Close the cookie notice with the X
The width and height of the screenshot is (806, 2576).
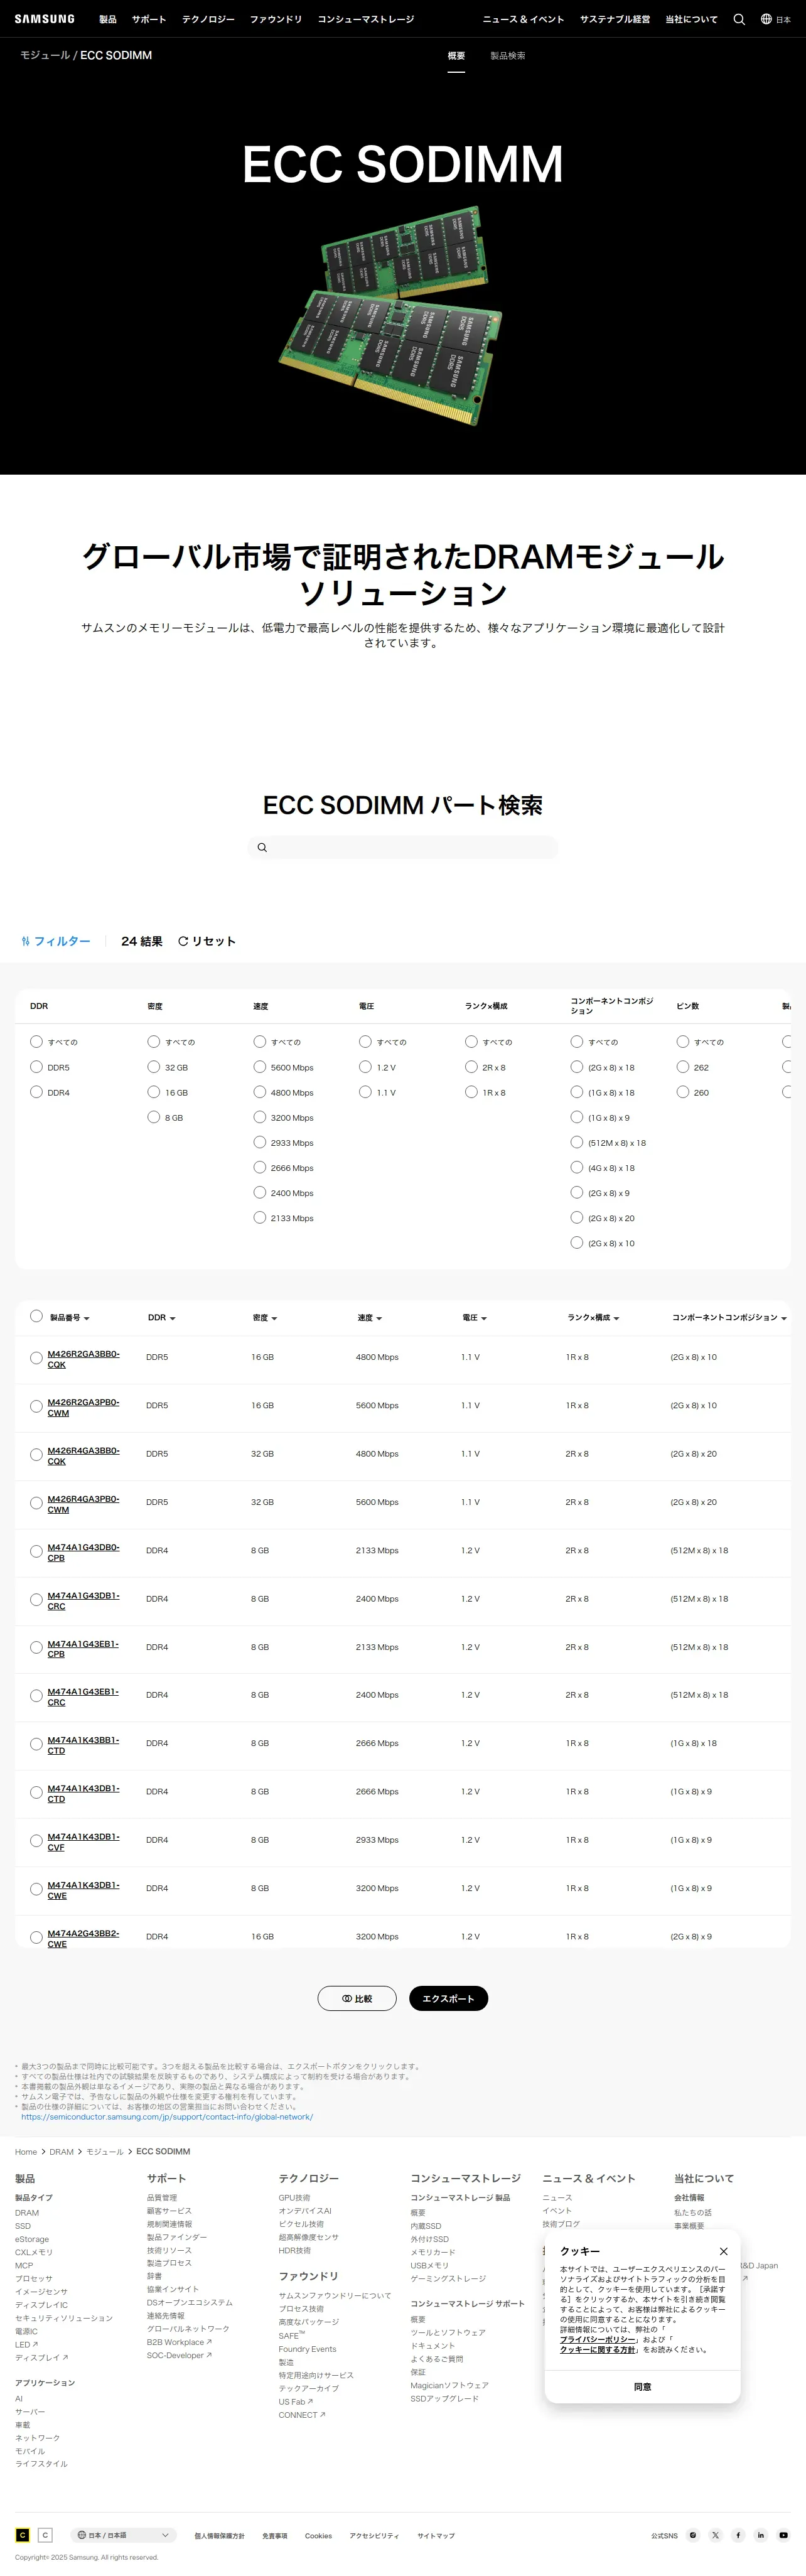pos(723,2251)
